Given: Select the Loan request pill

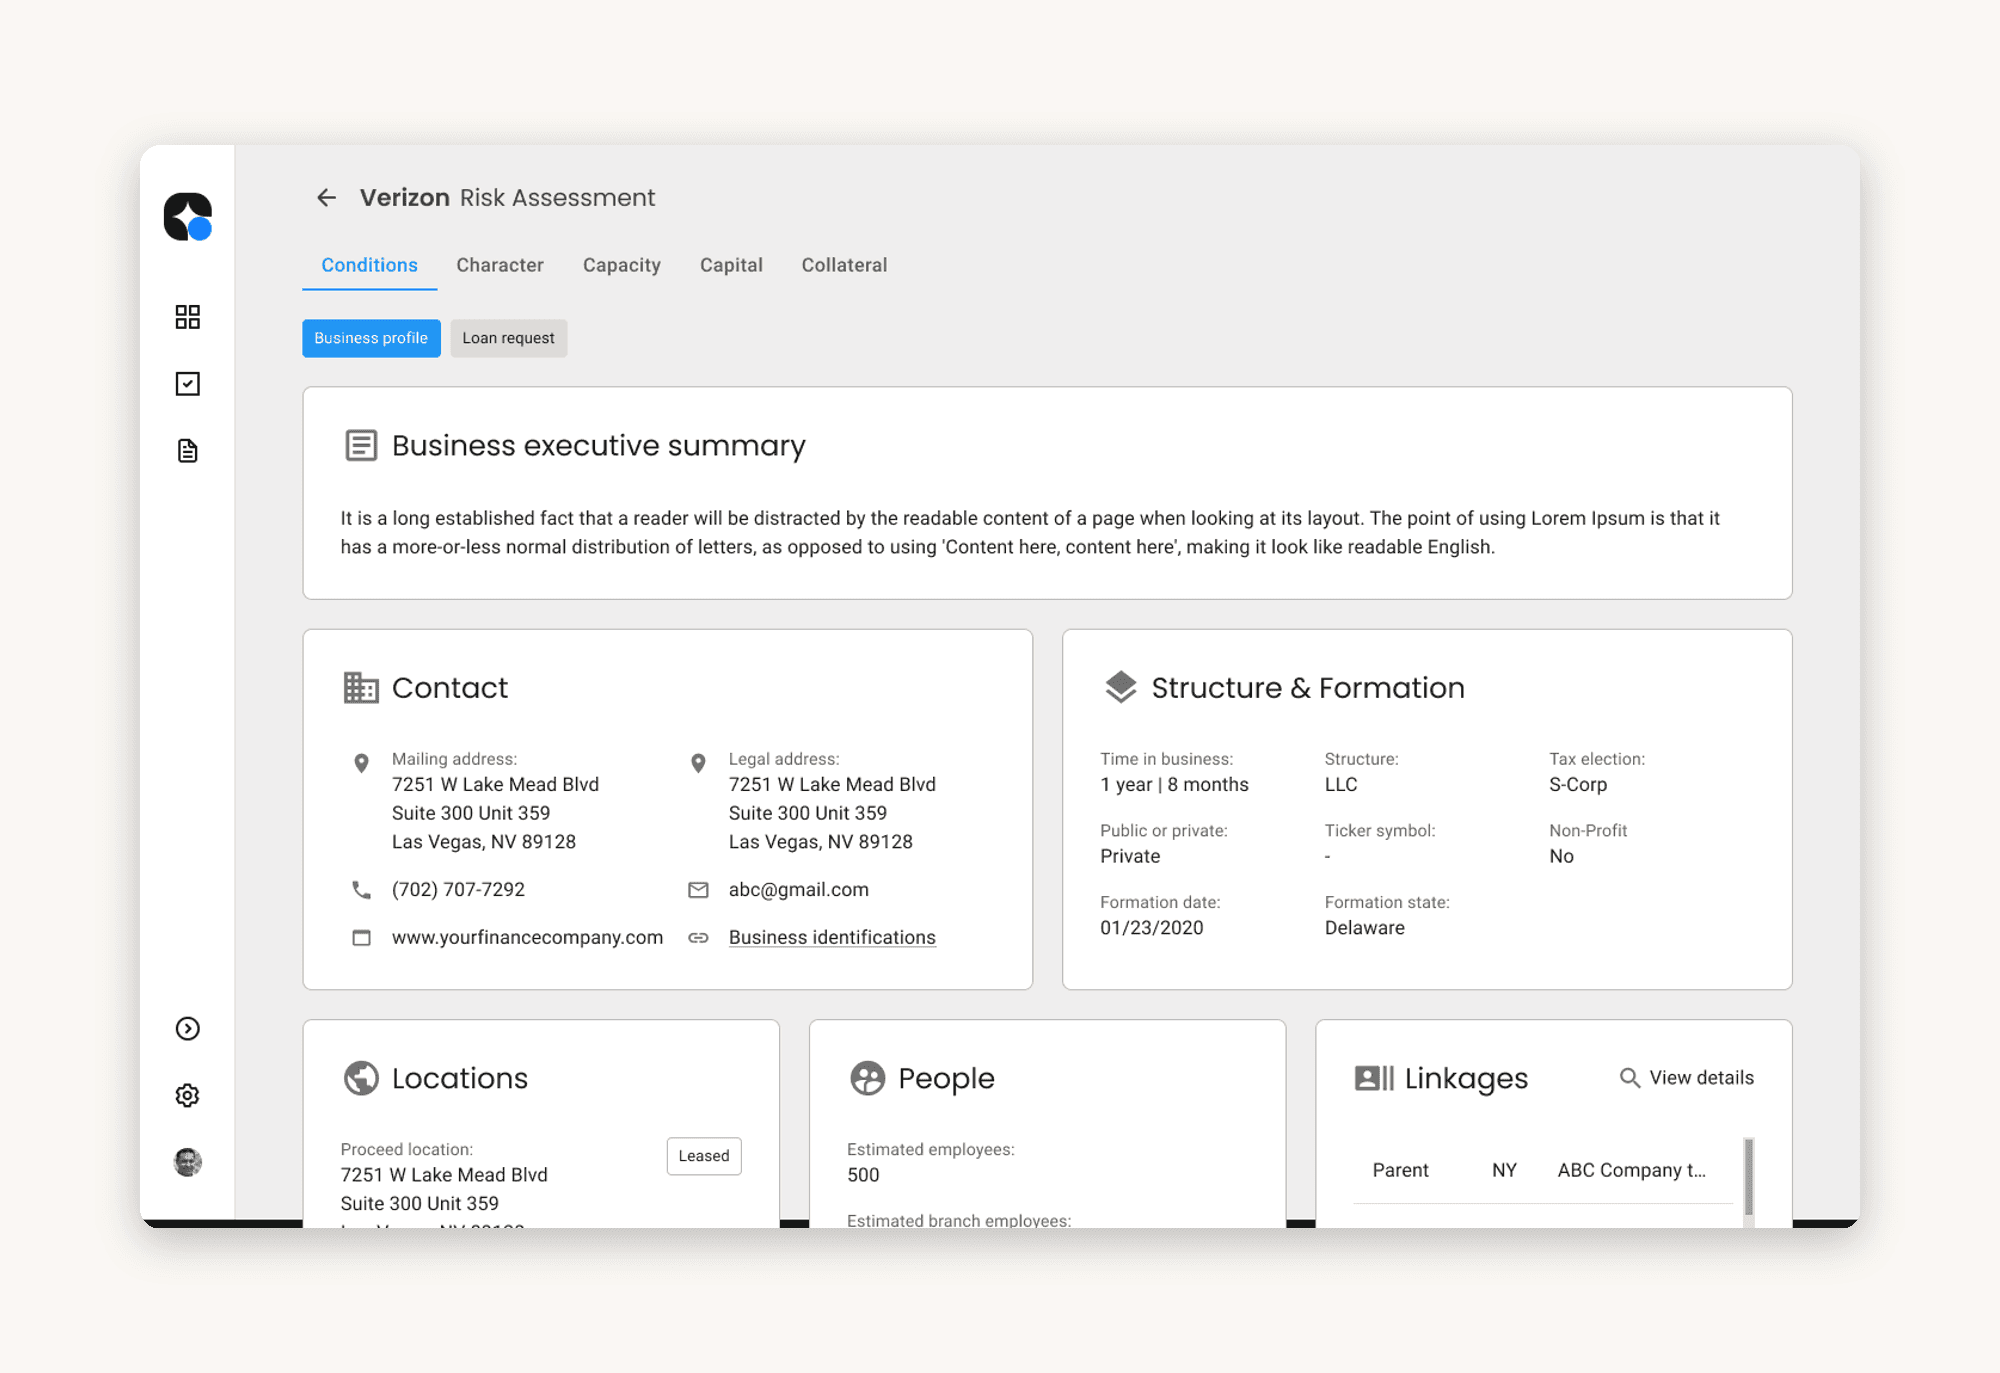Looking at the screenshot, I should tap(508, 338).
